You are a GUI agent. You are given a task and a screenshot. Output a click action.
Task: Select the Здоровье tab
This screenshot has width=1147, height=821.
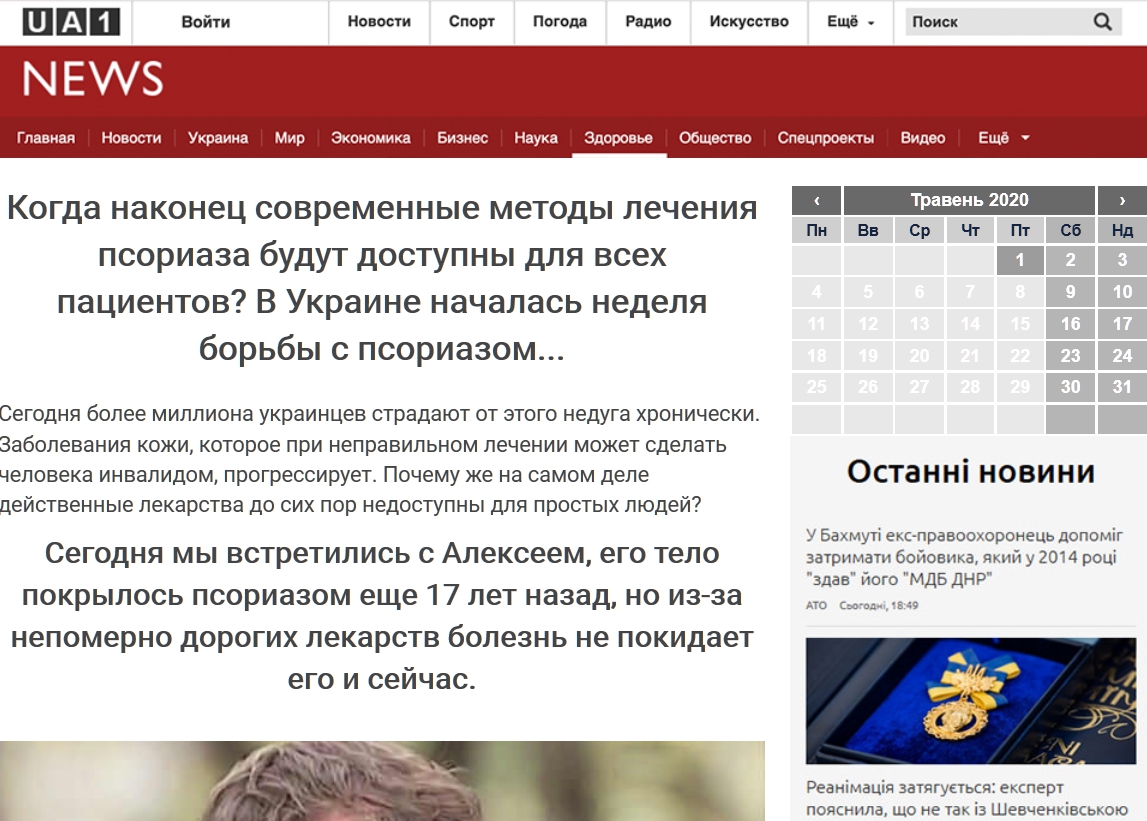click(618, 138)
